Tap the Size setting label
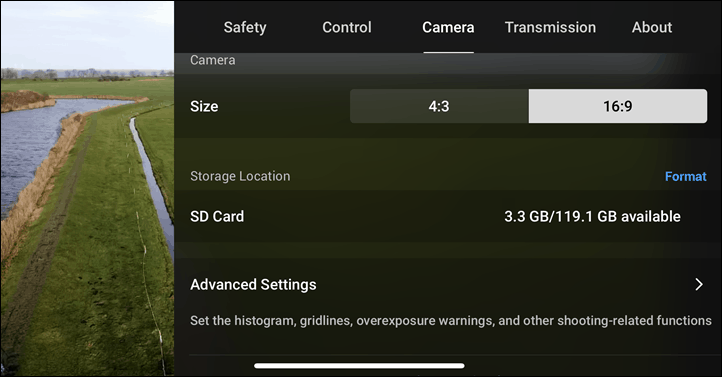This screenshot has width=722, height=377. (204, 106)
